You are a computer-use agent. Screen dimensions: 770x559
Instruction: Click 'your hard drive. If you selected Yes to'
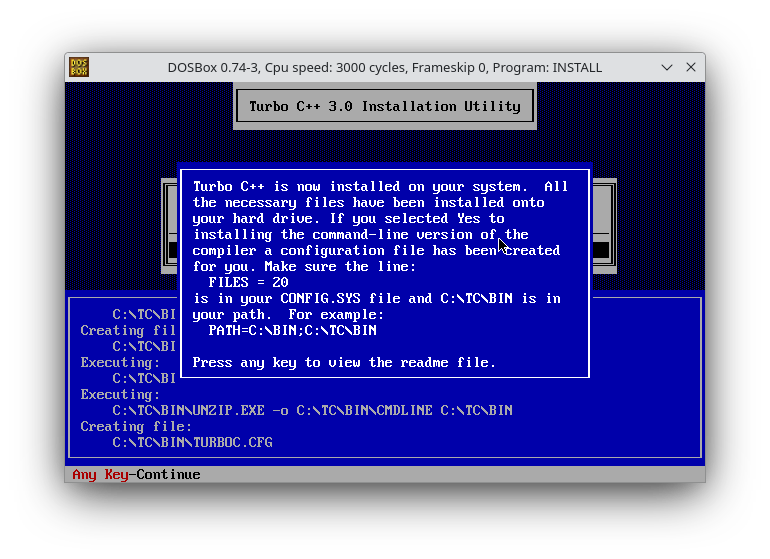click(348, 219)
